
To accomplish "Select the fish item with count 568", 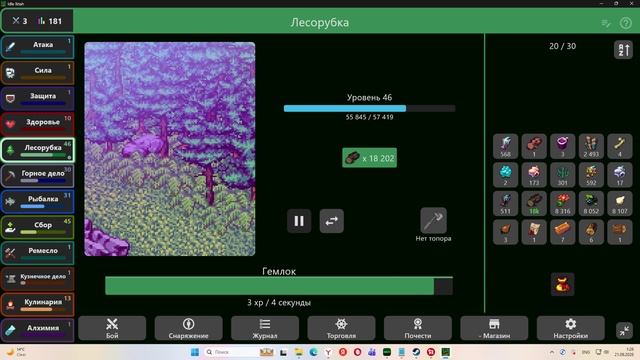I will coord(505,146).
